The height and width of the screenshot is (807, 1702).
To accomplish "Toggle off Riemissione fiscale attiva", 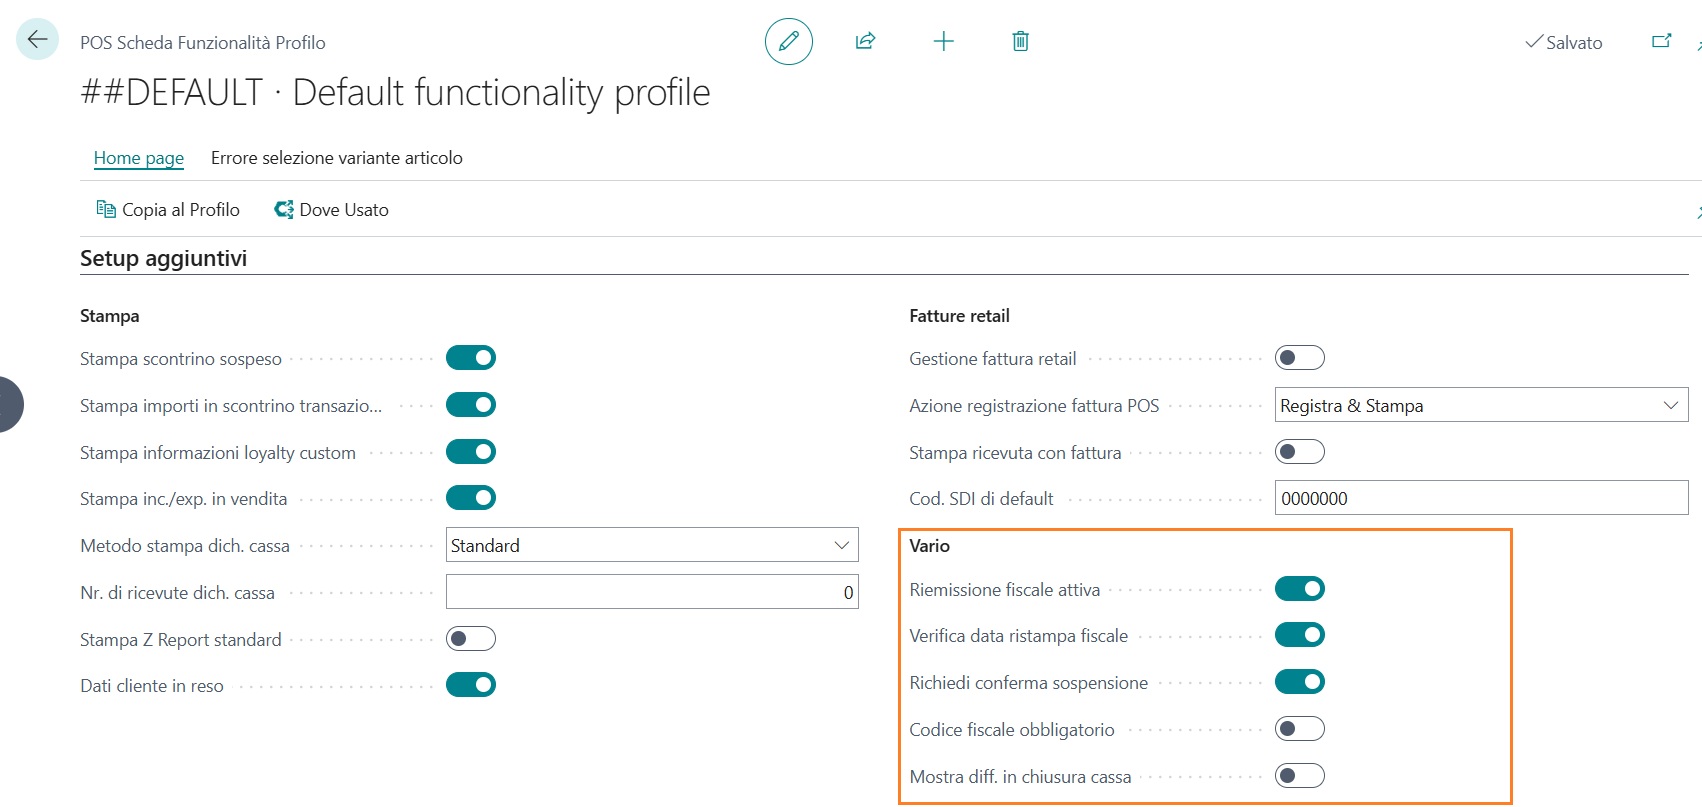I will point(1299,589).
